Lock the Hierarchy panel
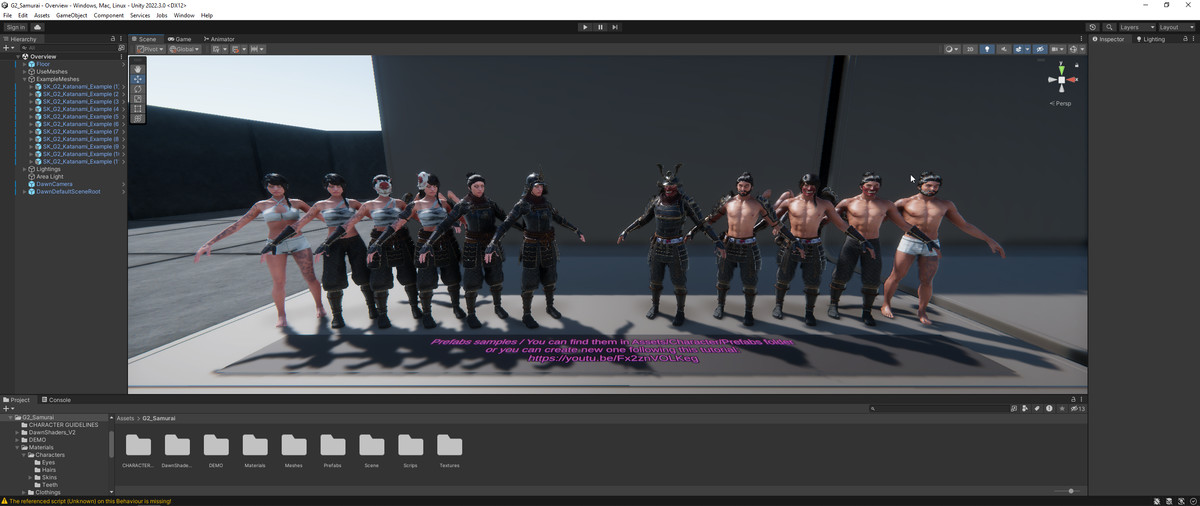 [113, 39]
